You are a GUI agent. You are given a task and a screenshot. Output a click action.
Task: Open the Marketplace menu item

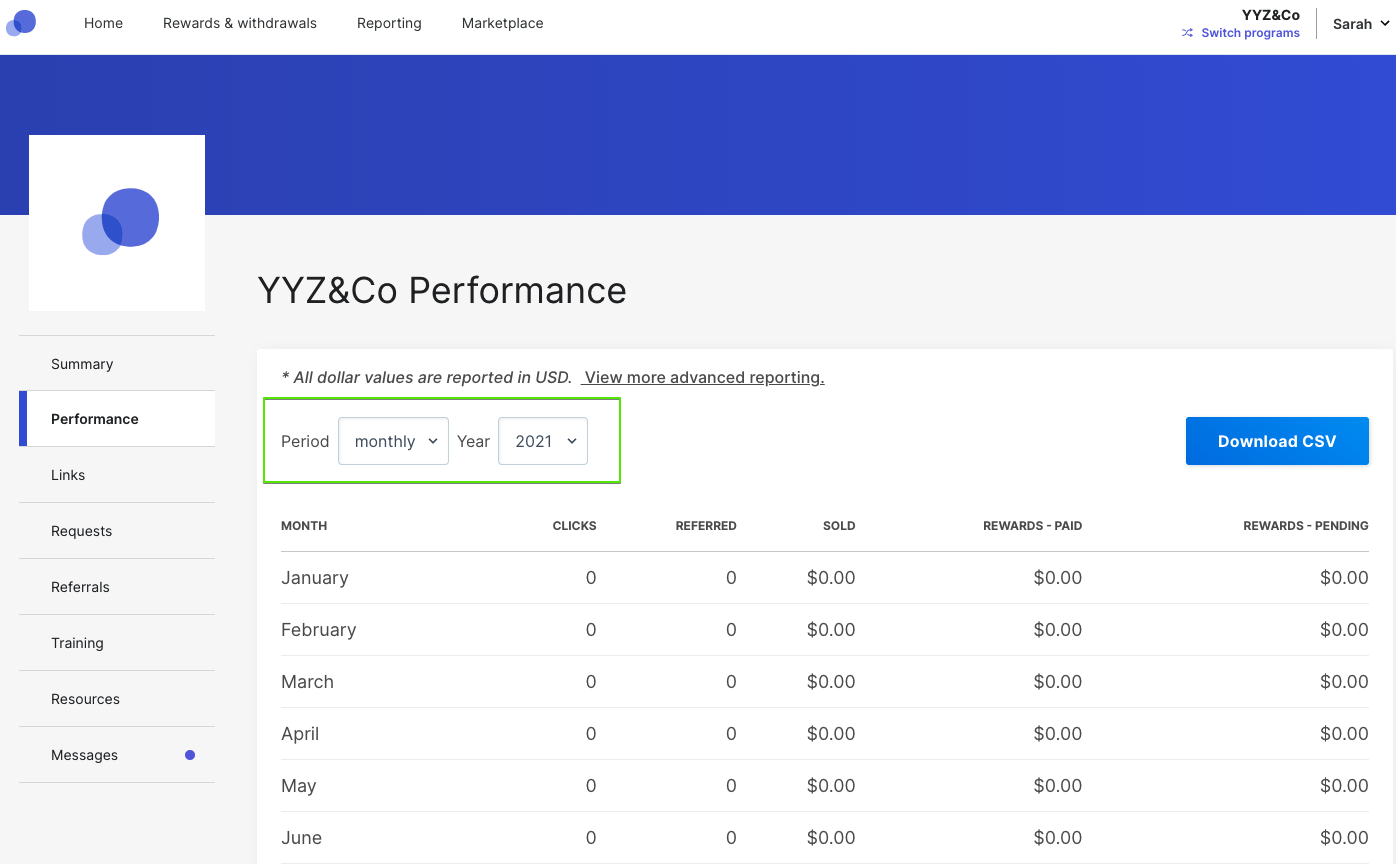coord(501,23)
